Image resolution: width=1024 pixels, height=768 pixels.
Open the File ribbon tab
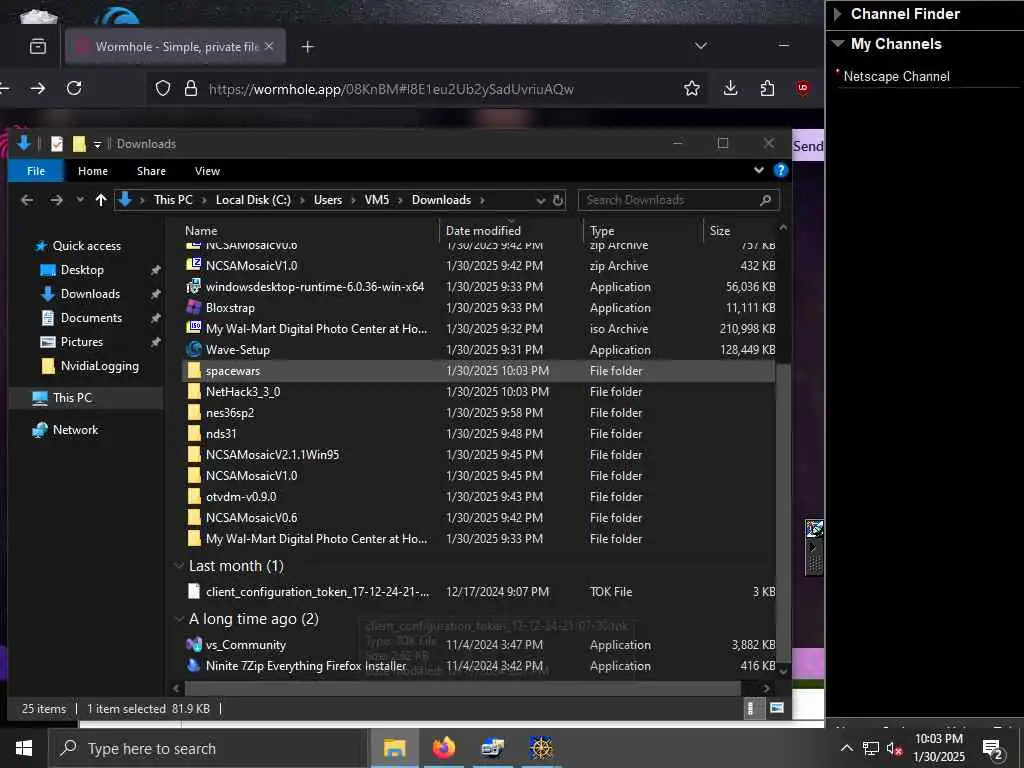36,171
